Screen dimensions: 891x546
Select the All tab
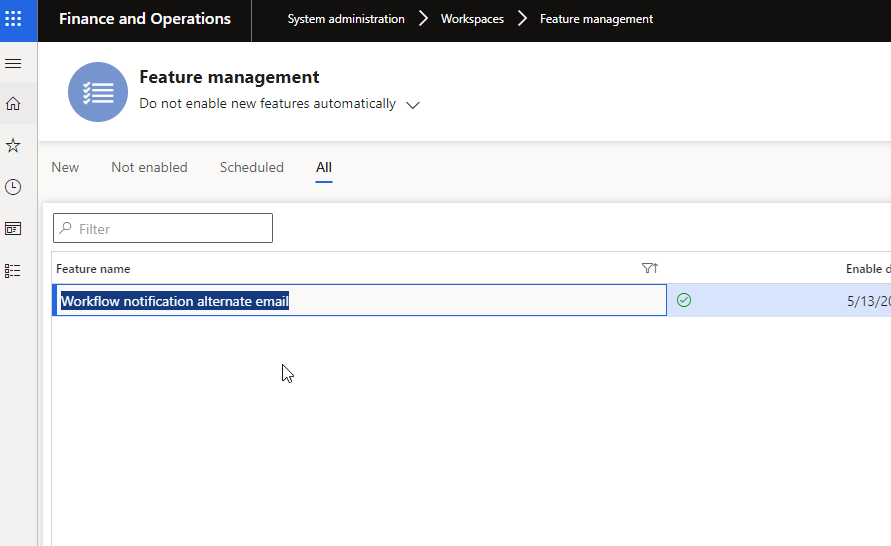(x=324, y=168)
